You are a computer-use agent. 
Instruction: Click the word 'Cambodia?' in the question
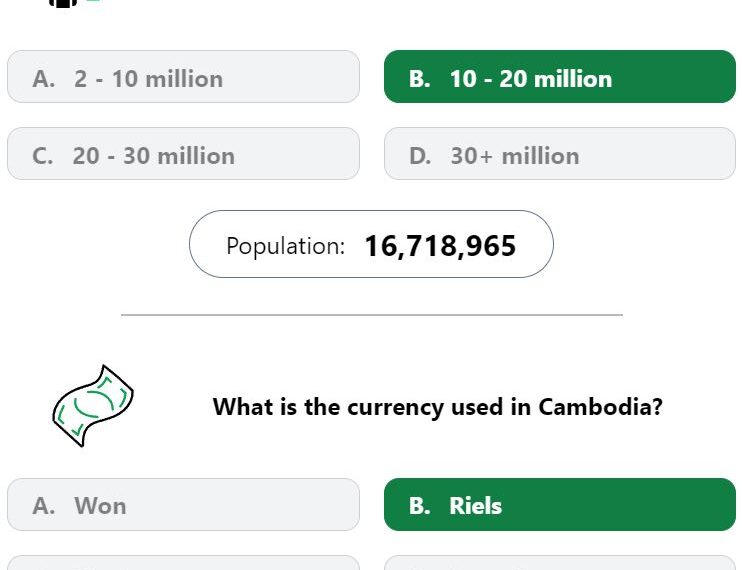pos(601,406)
